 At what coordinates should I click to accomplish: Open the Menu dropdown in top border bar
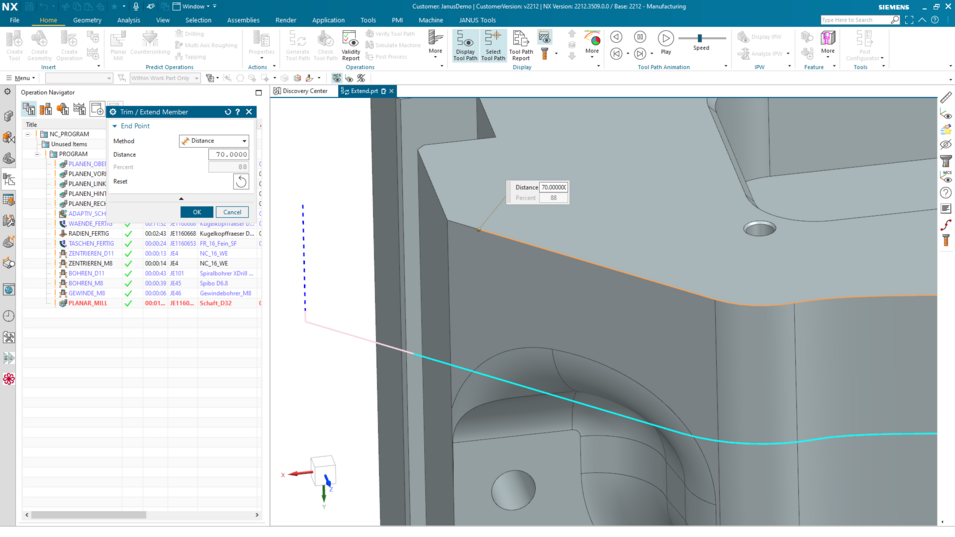(21, 78)
